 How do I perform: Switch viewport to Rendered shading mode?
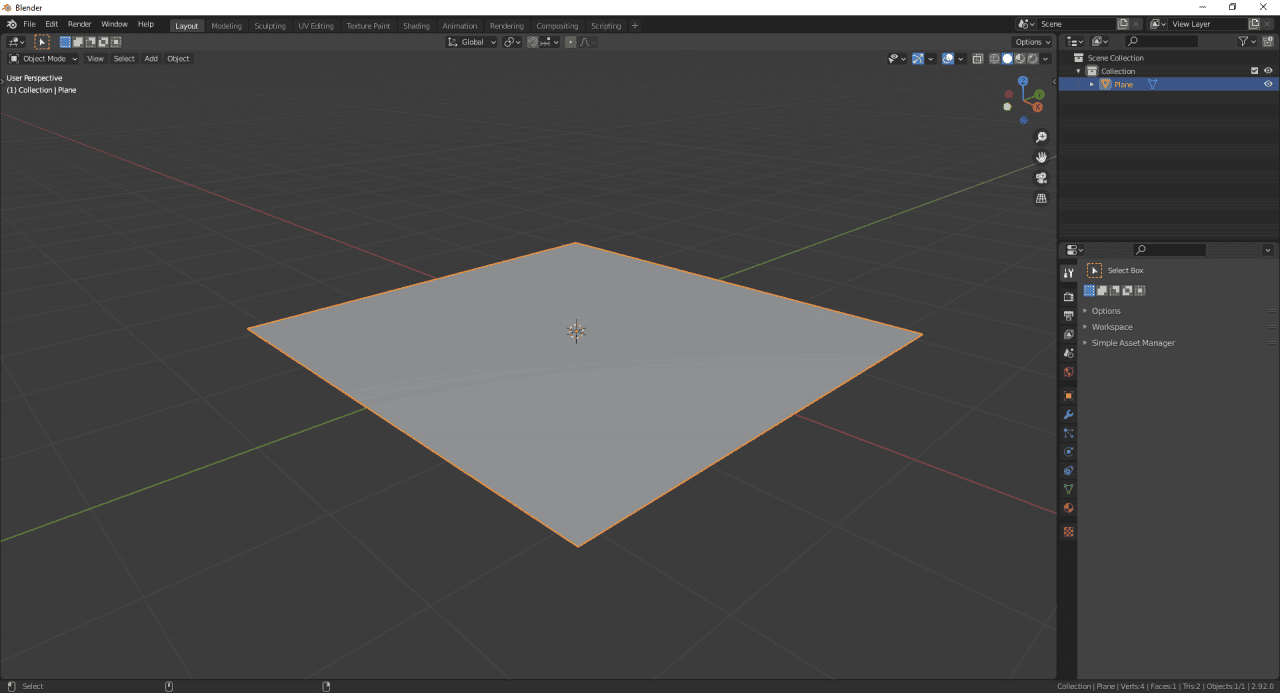(x=1032, y=58)
